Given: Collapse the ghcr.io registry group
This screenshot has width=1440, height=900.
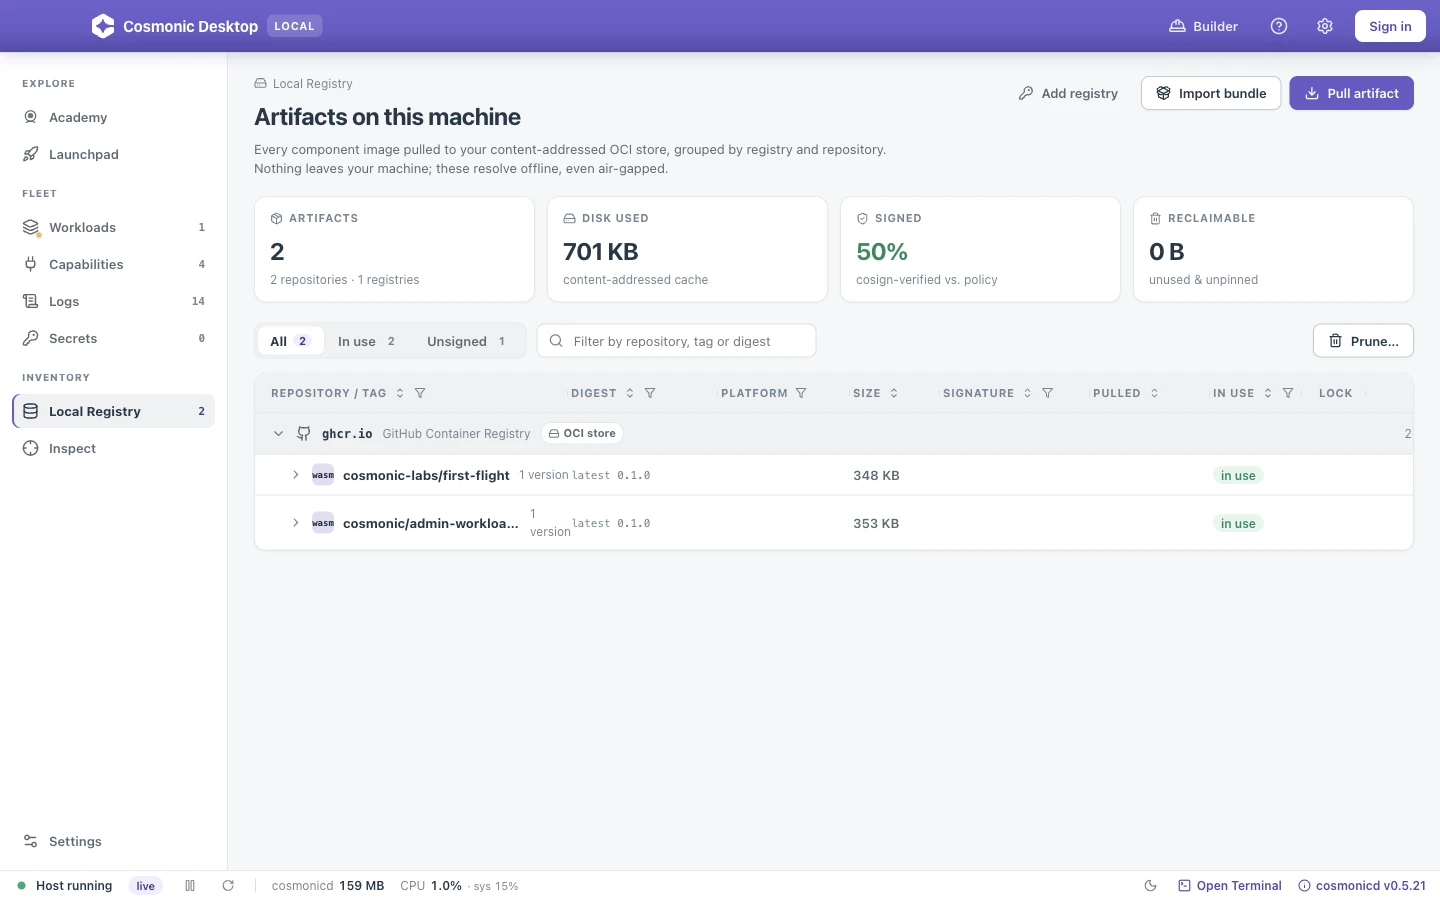Looking at the screenshot, I should click(x=278, y=434).
